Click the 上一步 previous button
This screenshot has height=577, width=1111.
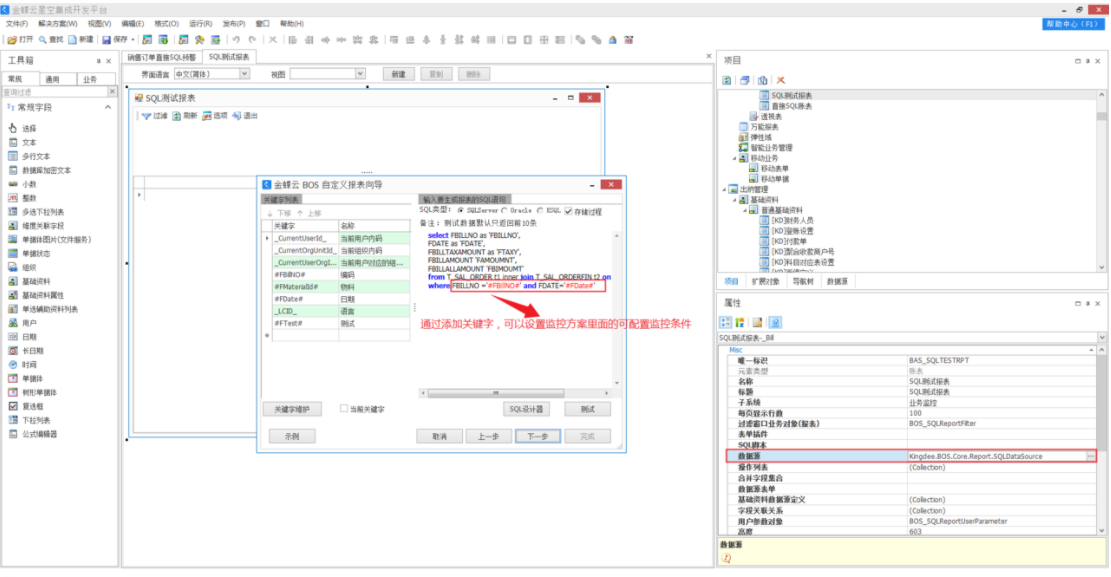point(488,436)
